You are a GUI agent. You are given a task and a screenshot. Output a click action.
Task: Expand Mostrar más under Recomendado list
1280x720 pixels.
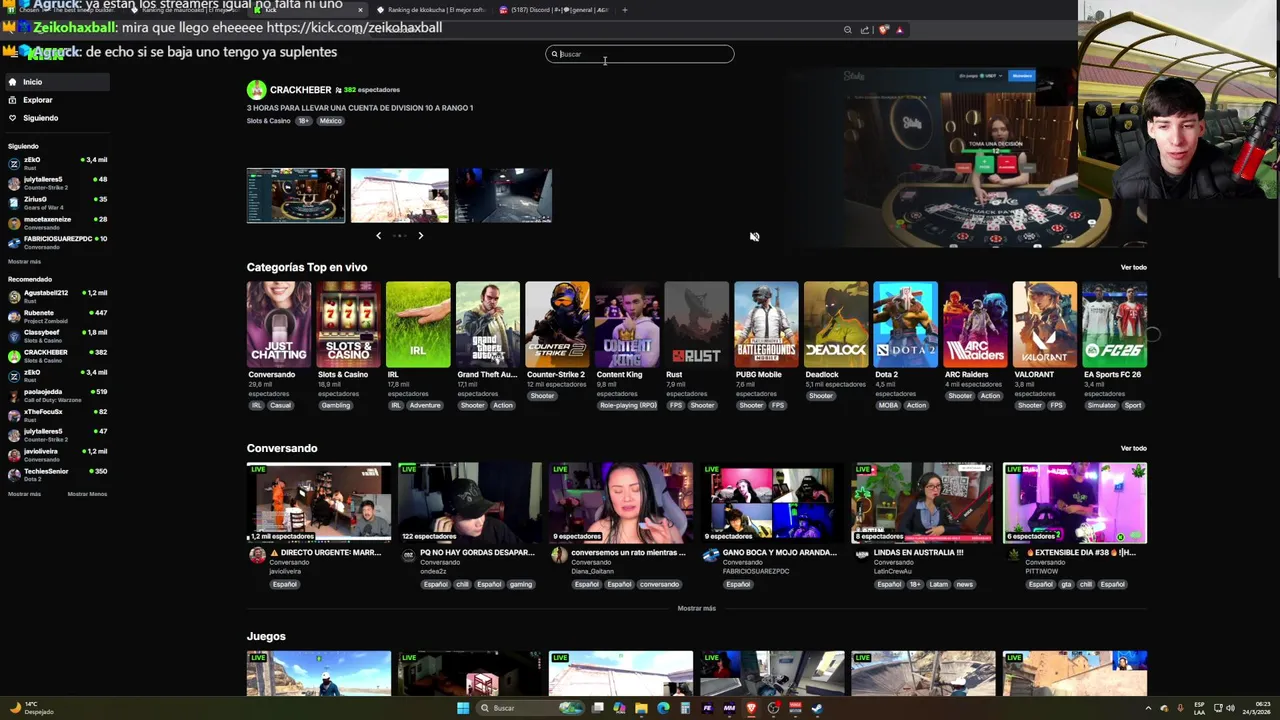click(24, 494)
